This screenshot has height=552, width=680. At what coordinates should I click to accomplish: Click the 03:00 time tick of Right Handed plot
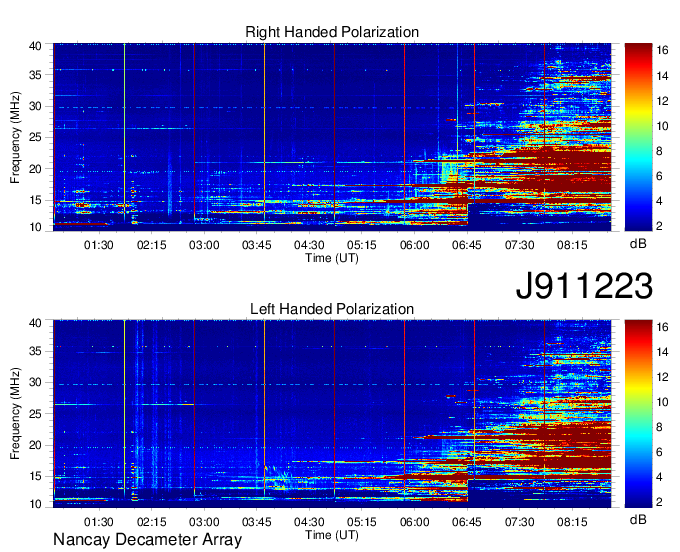click(204, 245)
